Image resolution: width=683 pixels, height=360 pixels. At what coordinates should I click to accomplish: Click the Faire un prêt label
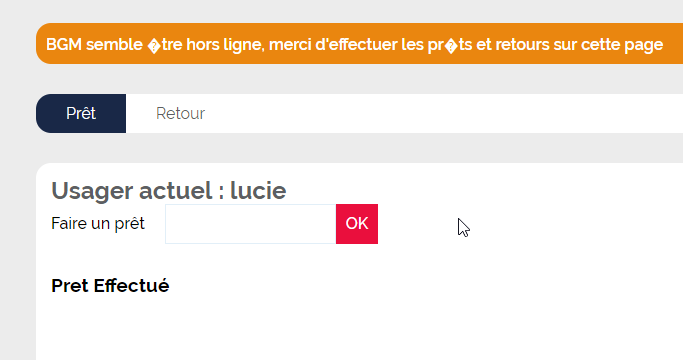[98, 224]
